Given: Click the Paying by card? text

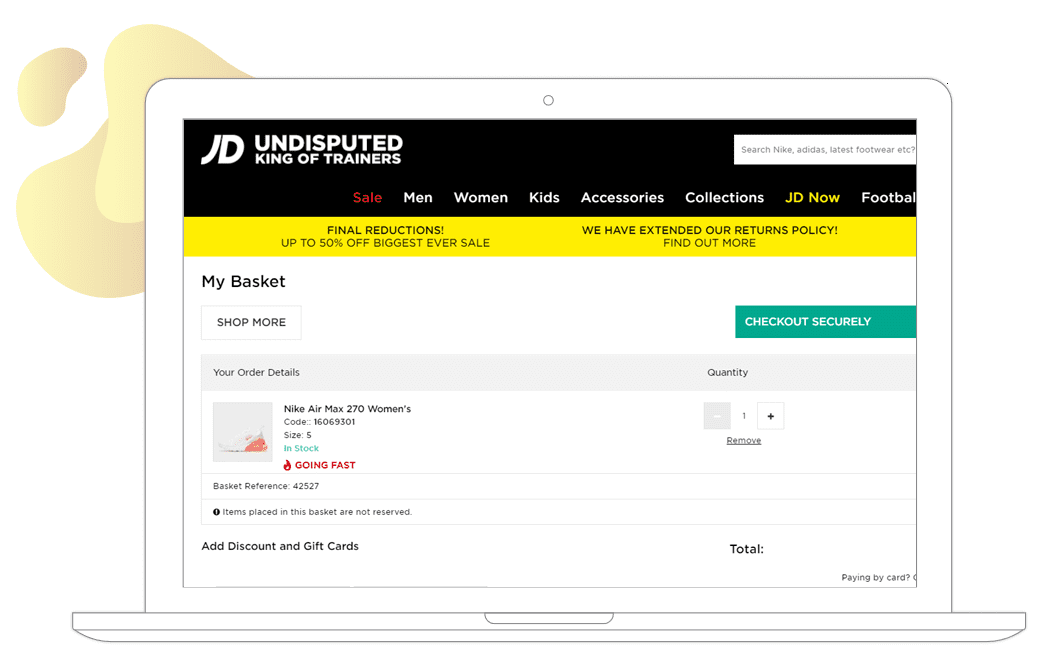Looking at the screenshot, I should click(x=876, y=577).
